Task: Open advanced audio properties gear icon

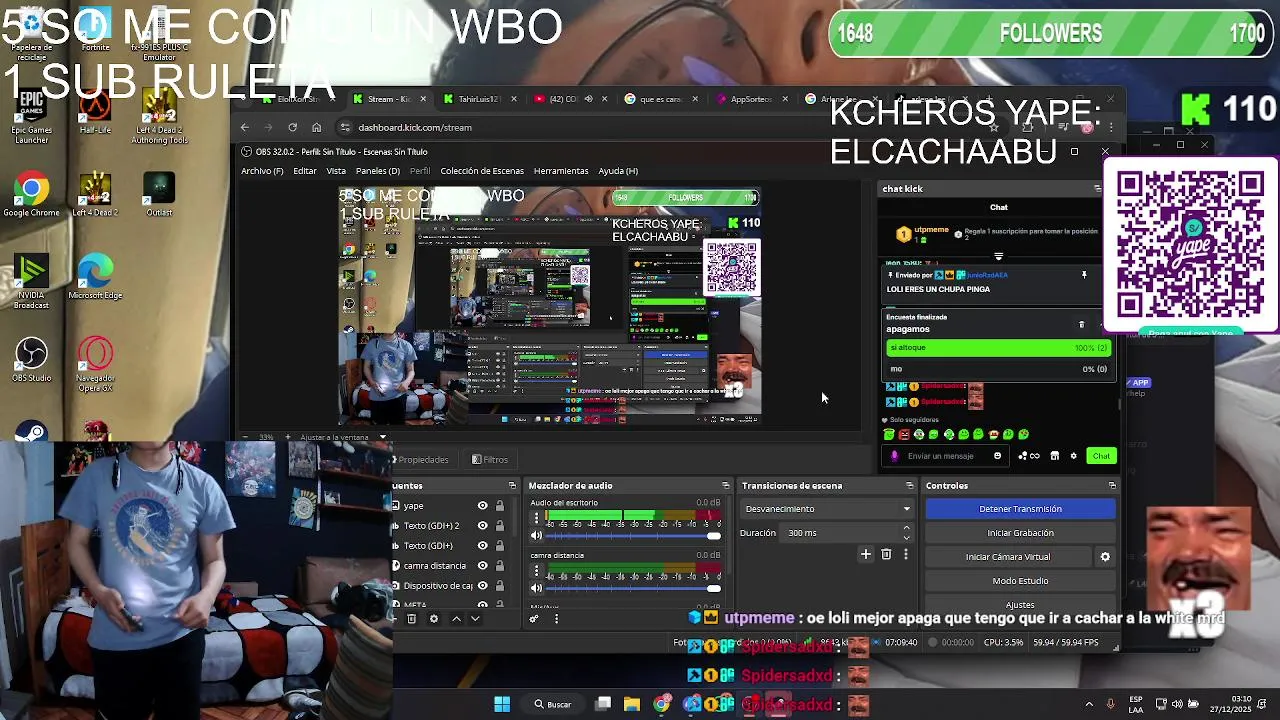Action: pos(533,619)
